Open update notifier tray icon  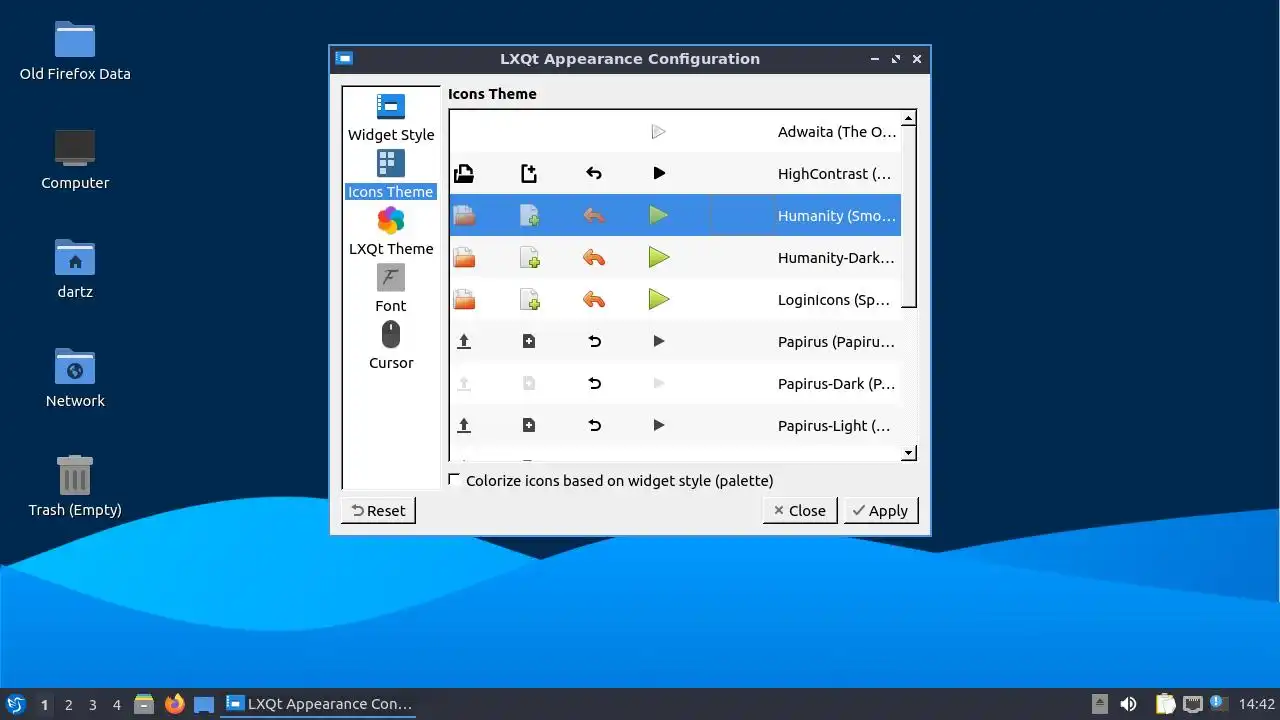pos(1218,704)
